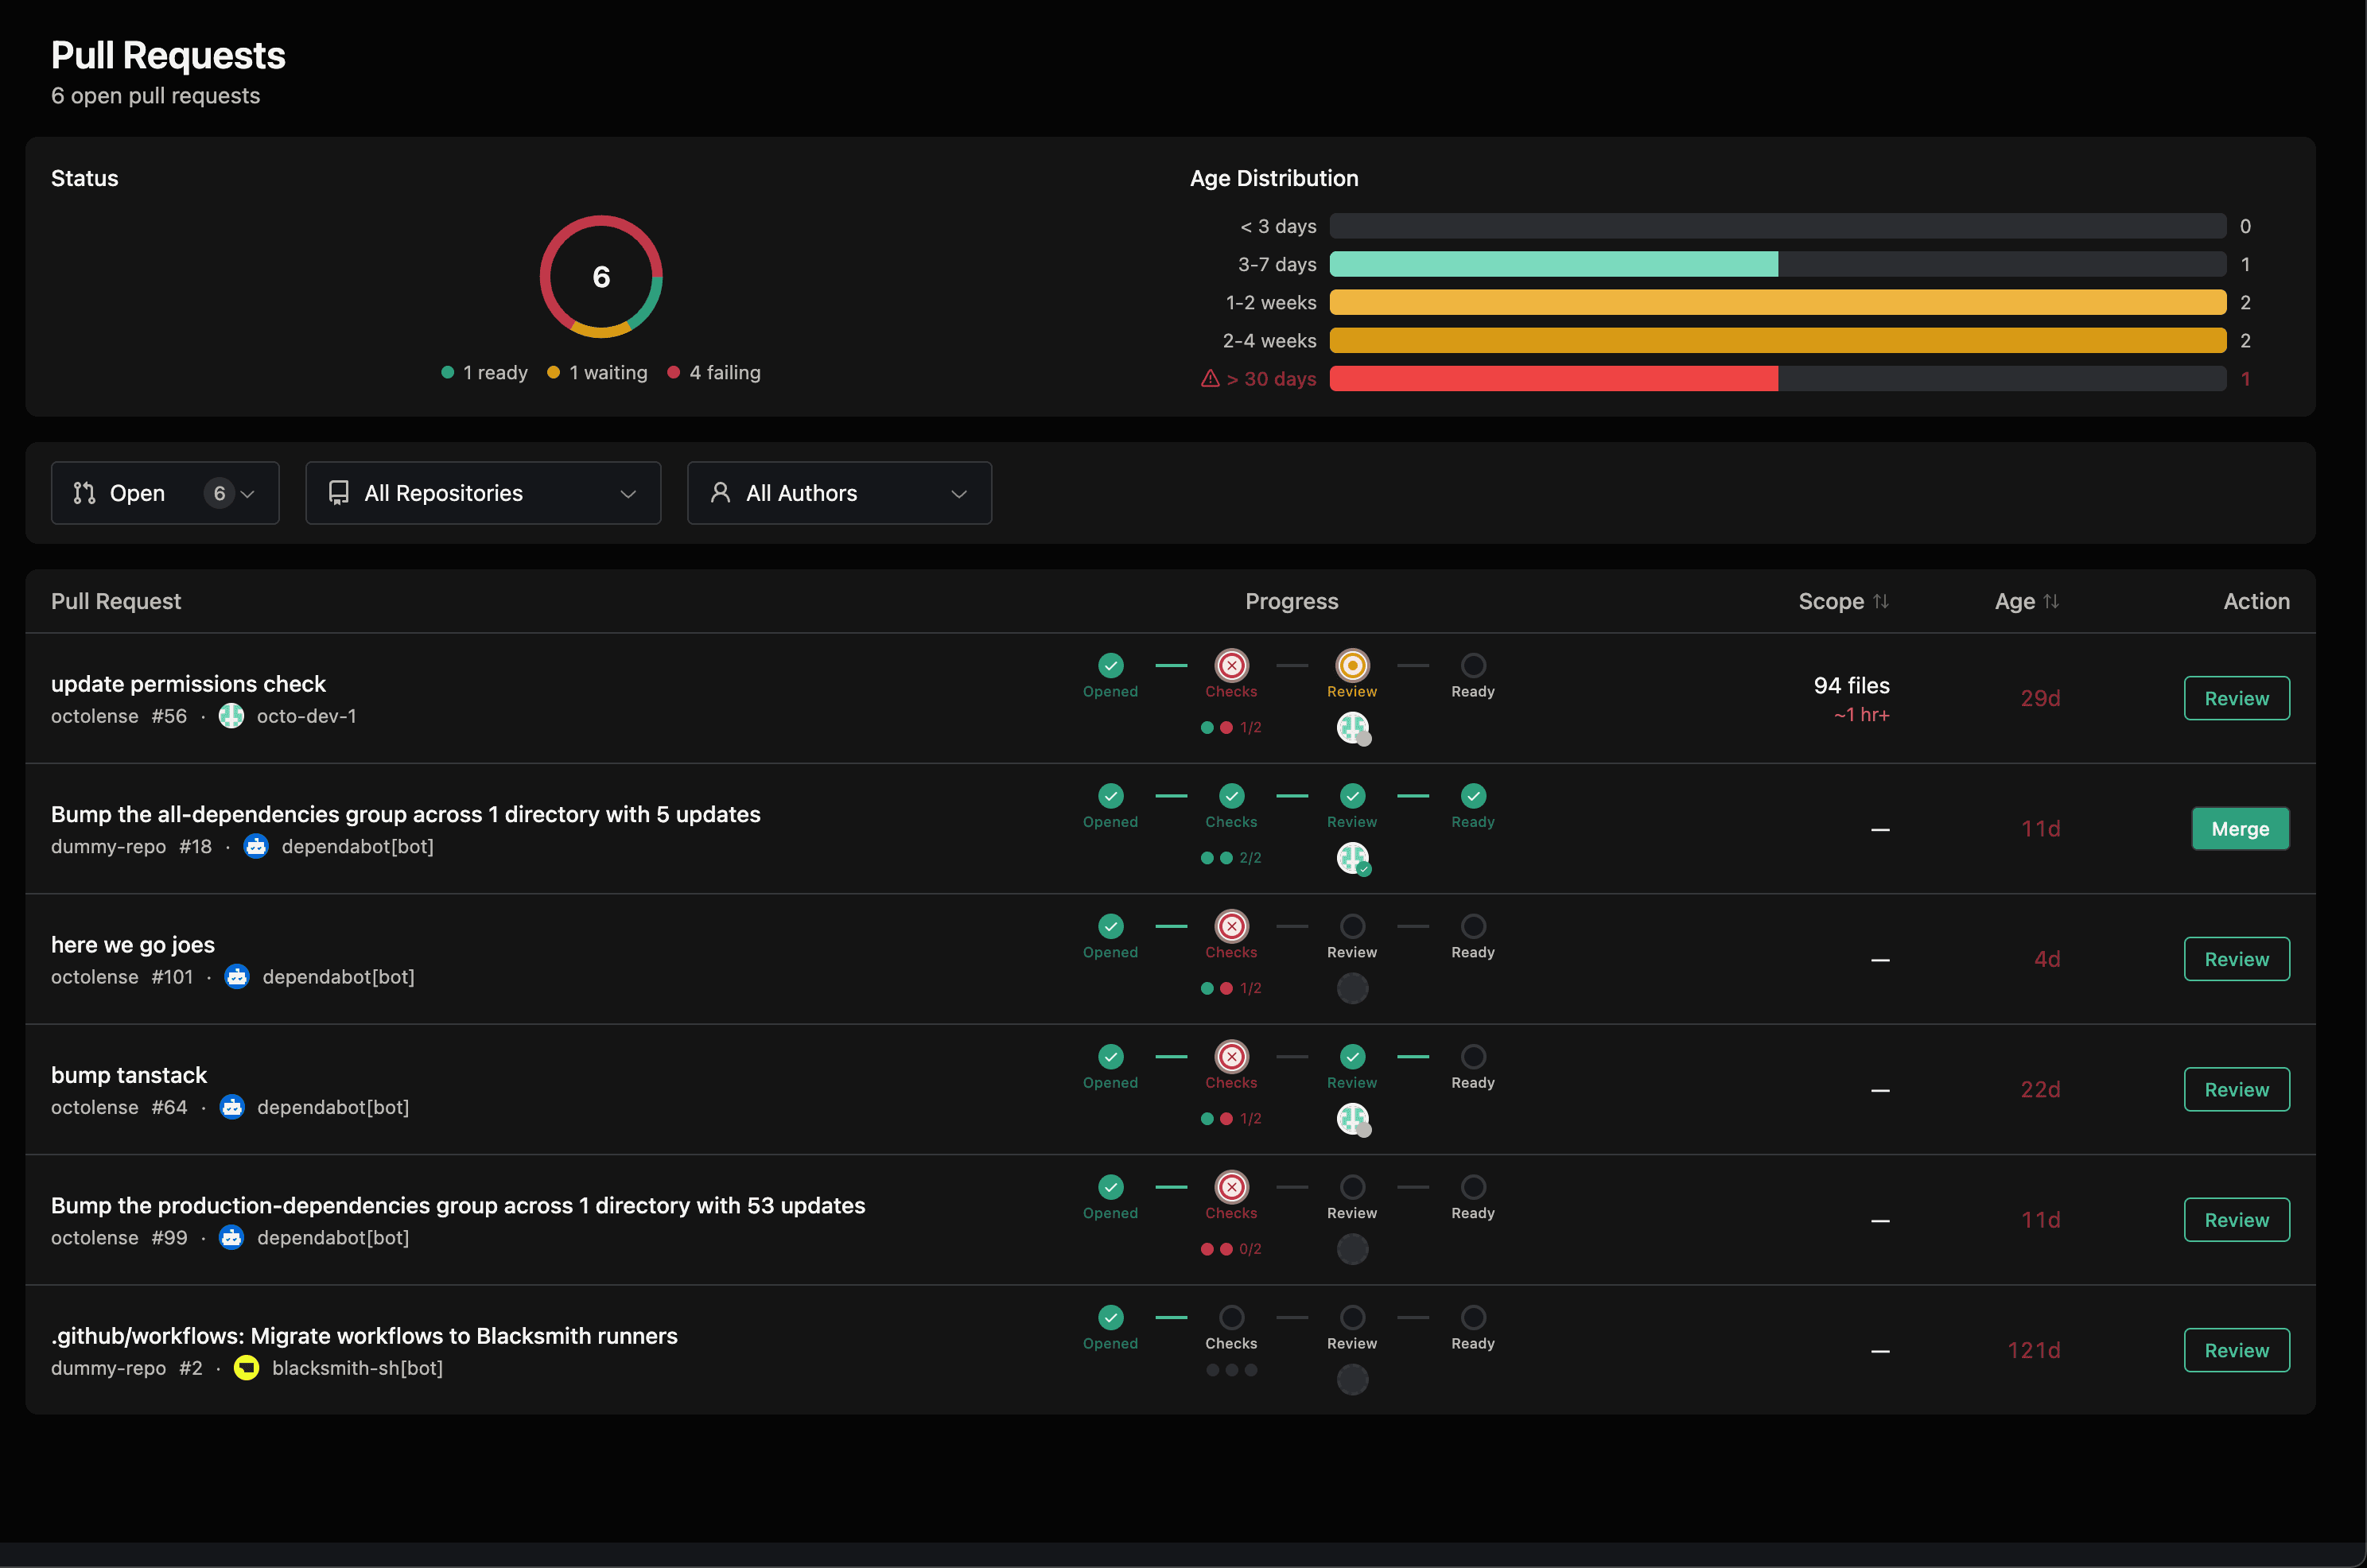Click the dependabot[bot] avatar on PR #18
This screenshot has height=1568, width=2367.
pos(257,846)
